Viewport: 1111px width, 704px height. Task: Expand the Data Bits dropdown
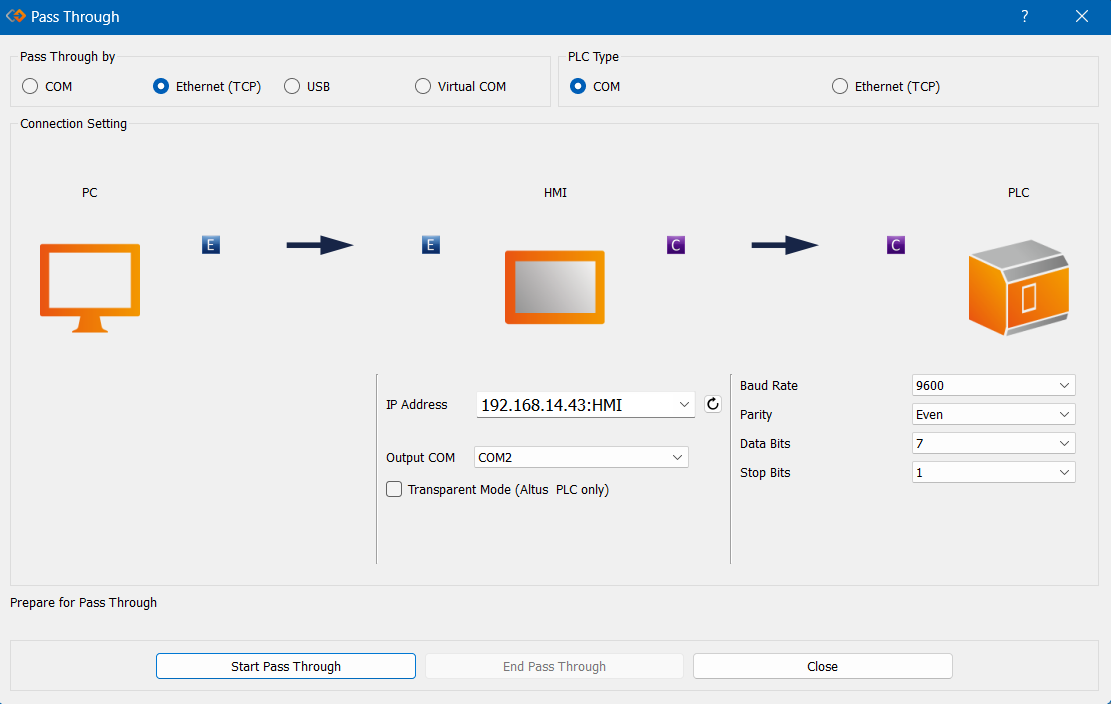tap(993, 444)
